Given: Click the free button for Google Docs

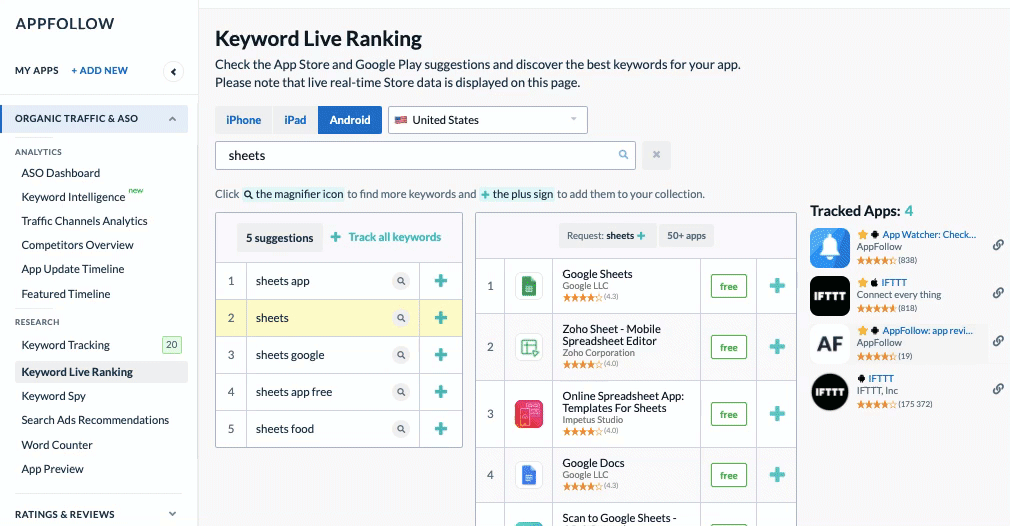Looking at the screenshot, I should [x=729, y=475].
